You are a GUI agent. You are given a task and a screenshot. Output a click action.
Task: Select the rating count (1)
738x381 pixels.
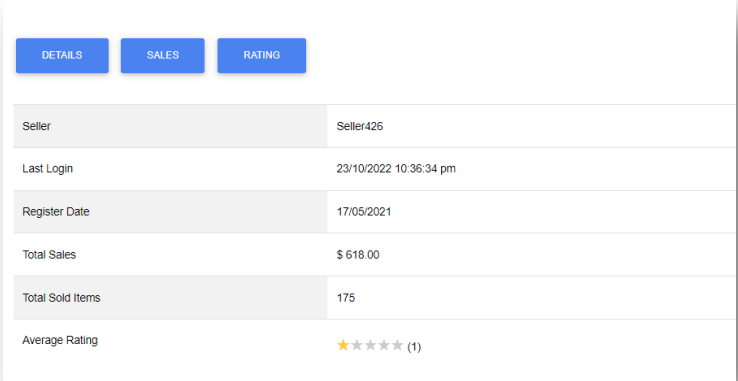pos(414,348)
